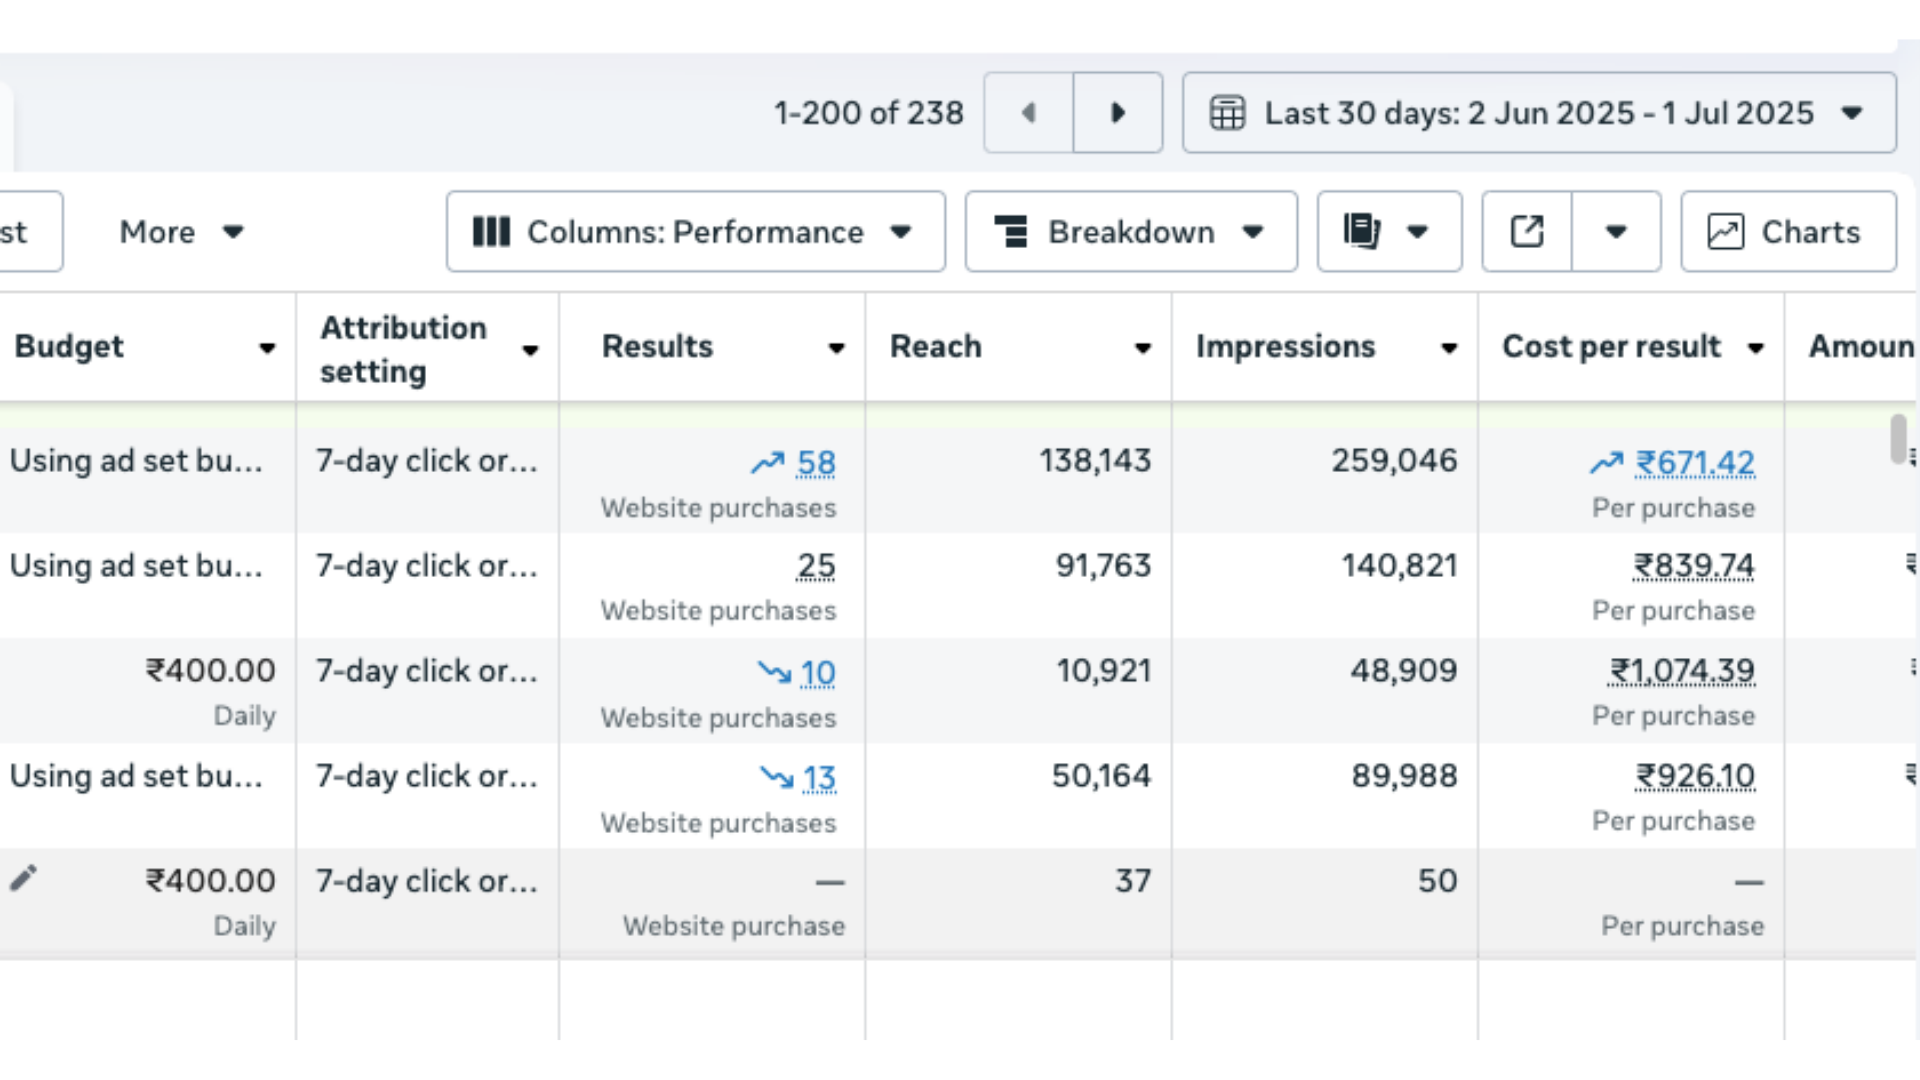Open the reports icon dropdown
The width and height of the screenshot is (1920, 1080).
point(1389,232)
